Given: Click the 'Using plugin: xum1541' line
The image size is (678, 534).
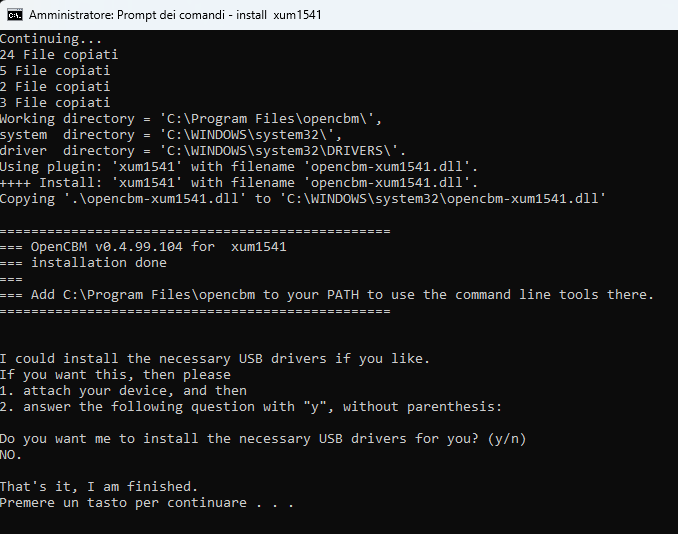Looking at the screenshot, I should (239, 167).
